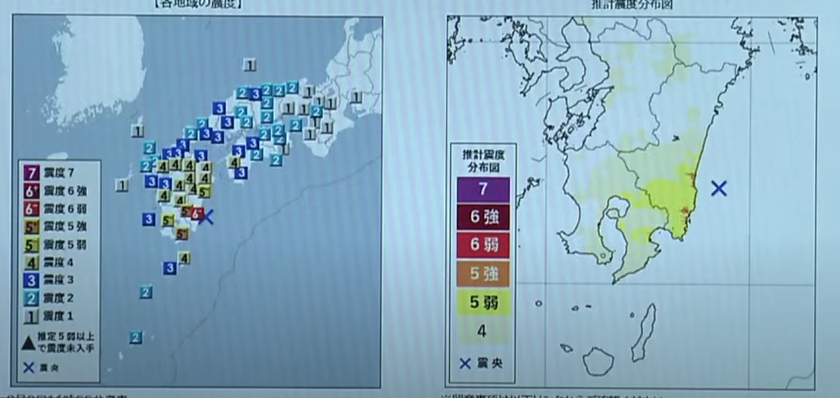
Task: Click the red hotspot on the right map coast
Action: coord(686,211)
